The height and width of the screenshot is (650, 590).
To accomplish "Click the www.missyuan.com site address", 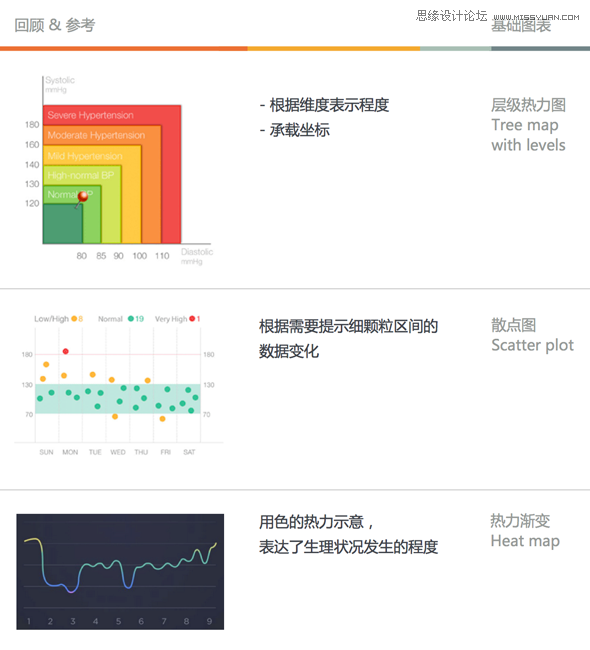I will 536,17.
